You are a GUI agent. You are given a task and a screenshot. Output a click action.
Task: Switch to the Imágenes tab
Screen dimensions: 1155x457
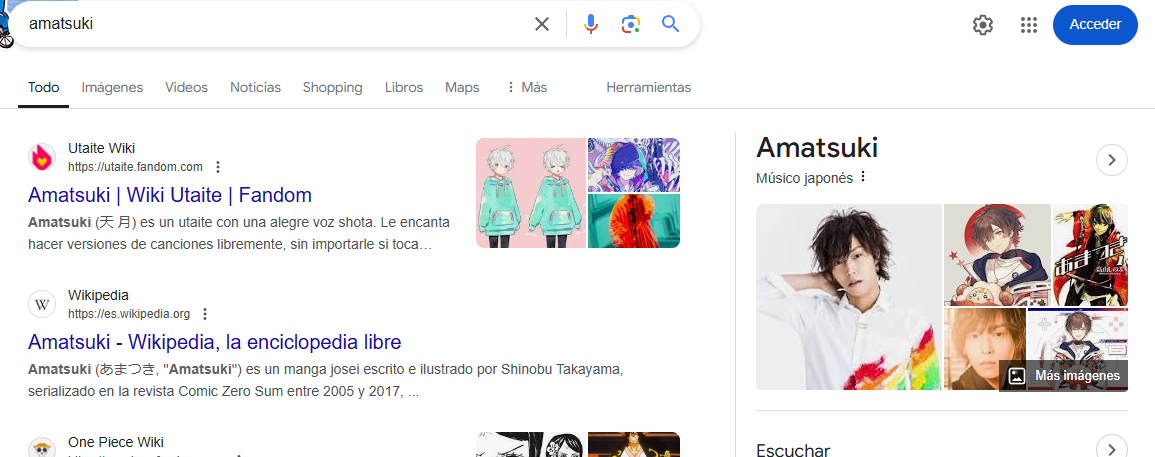(112, 88)
